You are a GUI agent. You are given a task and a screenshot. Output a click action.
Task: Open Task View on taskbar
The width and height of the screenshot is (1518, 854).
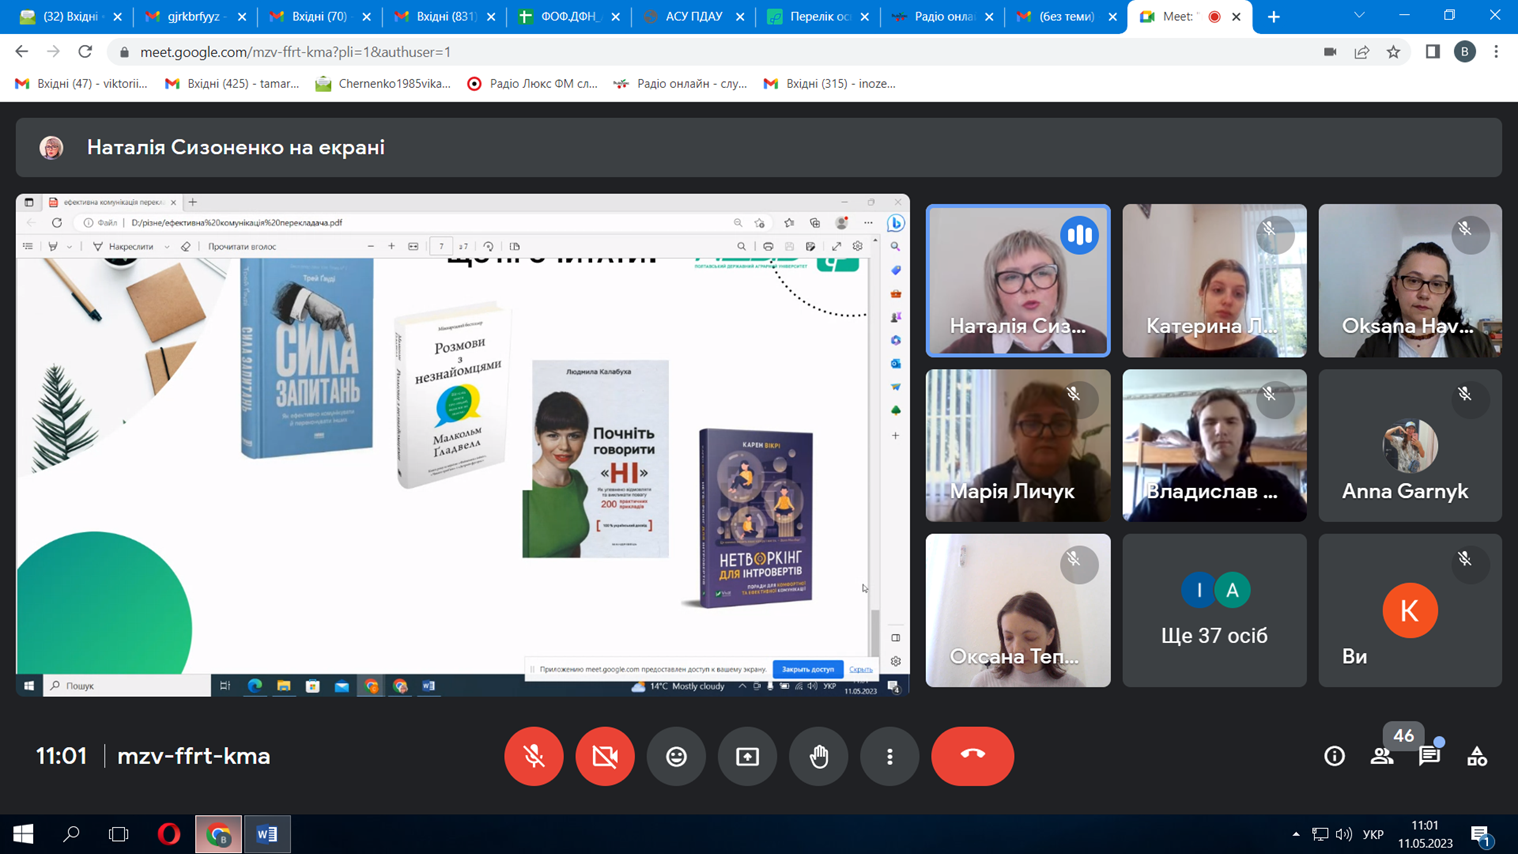point(119,834)
